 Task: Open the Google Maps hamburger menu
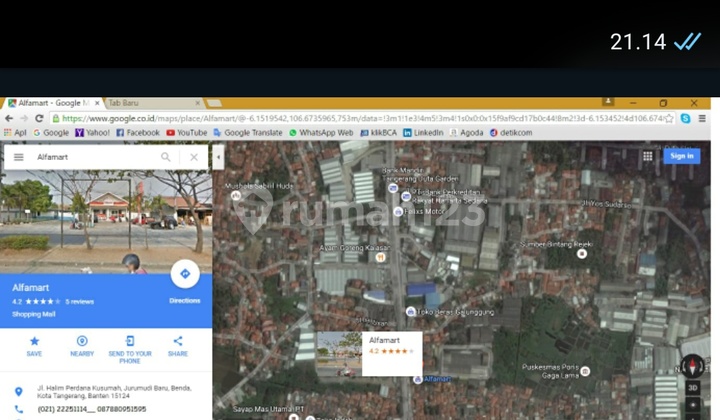click(x=18, y=157)
